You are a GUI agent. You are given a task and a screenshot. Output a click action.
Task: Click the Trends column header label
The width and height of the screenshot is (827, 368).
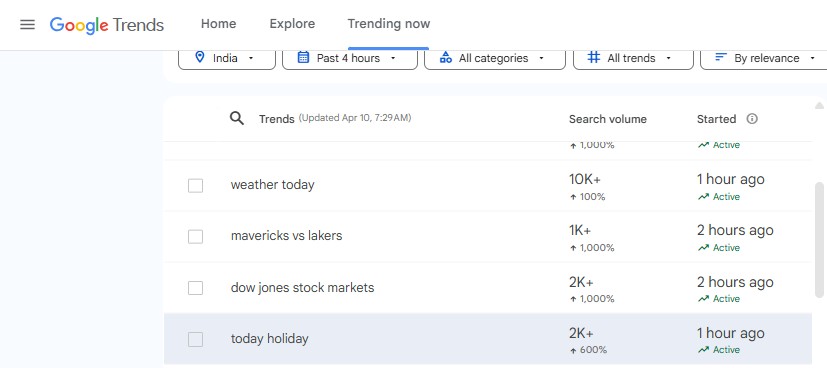[x=276, y=119]
